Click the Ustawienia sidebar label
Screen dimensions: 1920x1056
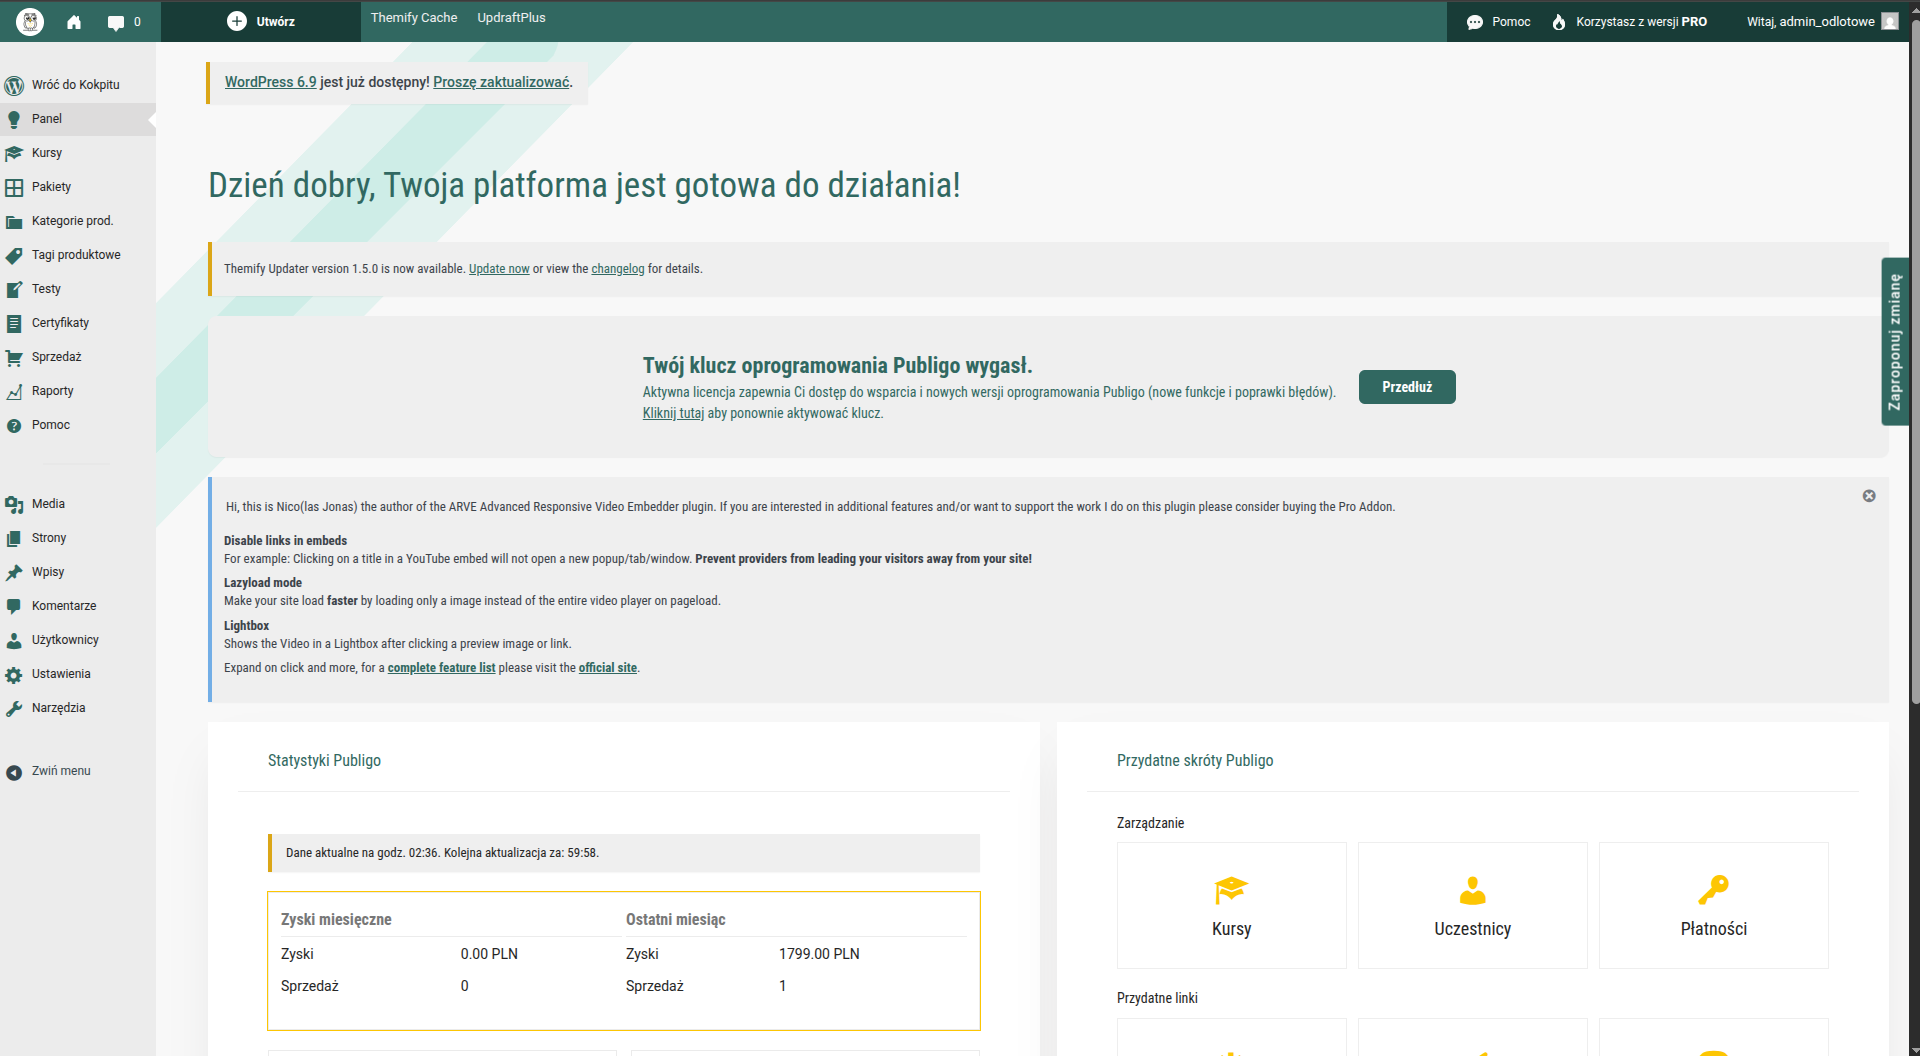tap(61, 674)
